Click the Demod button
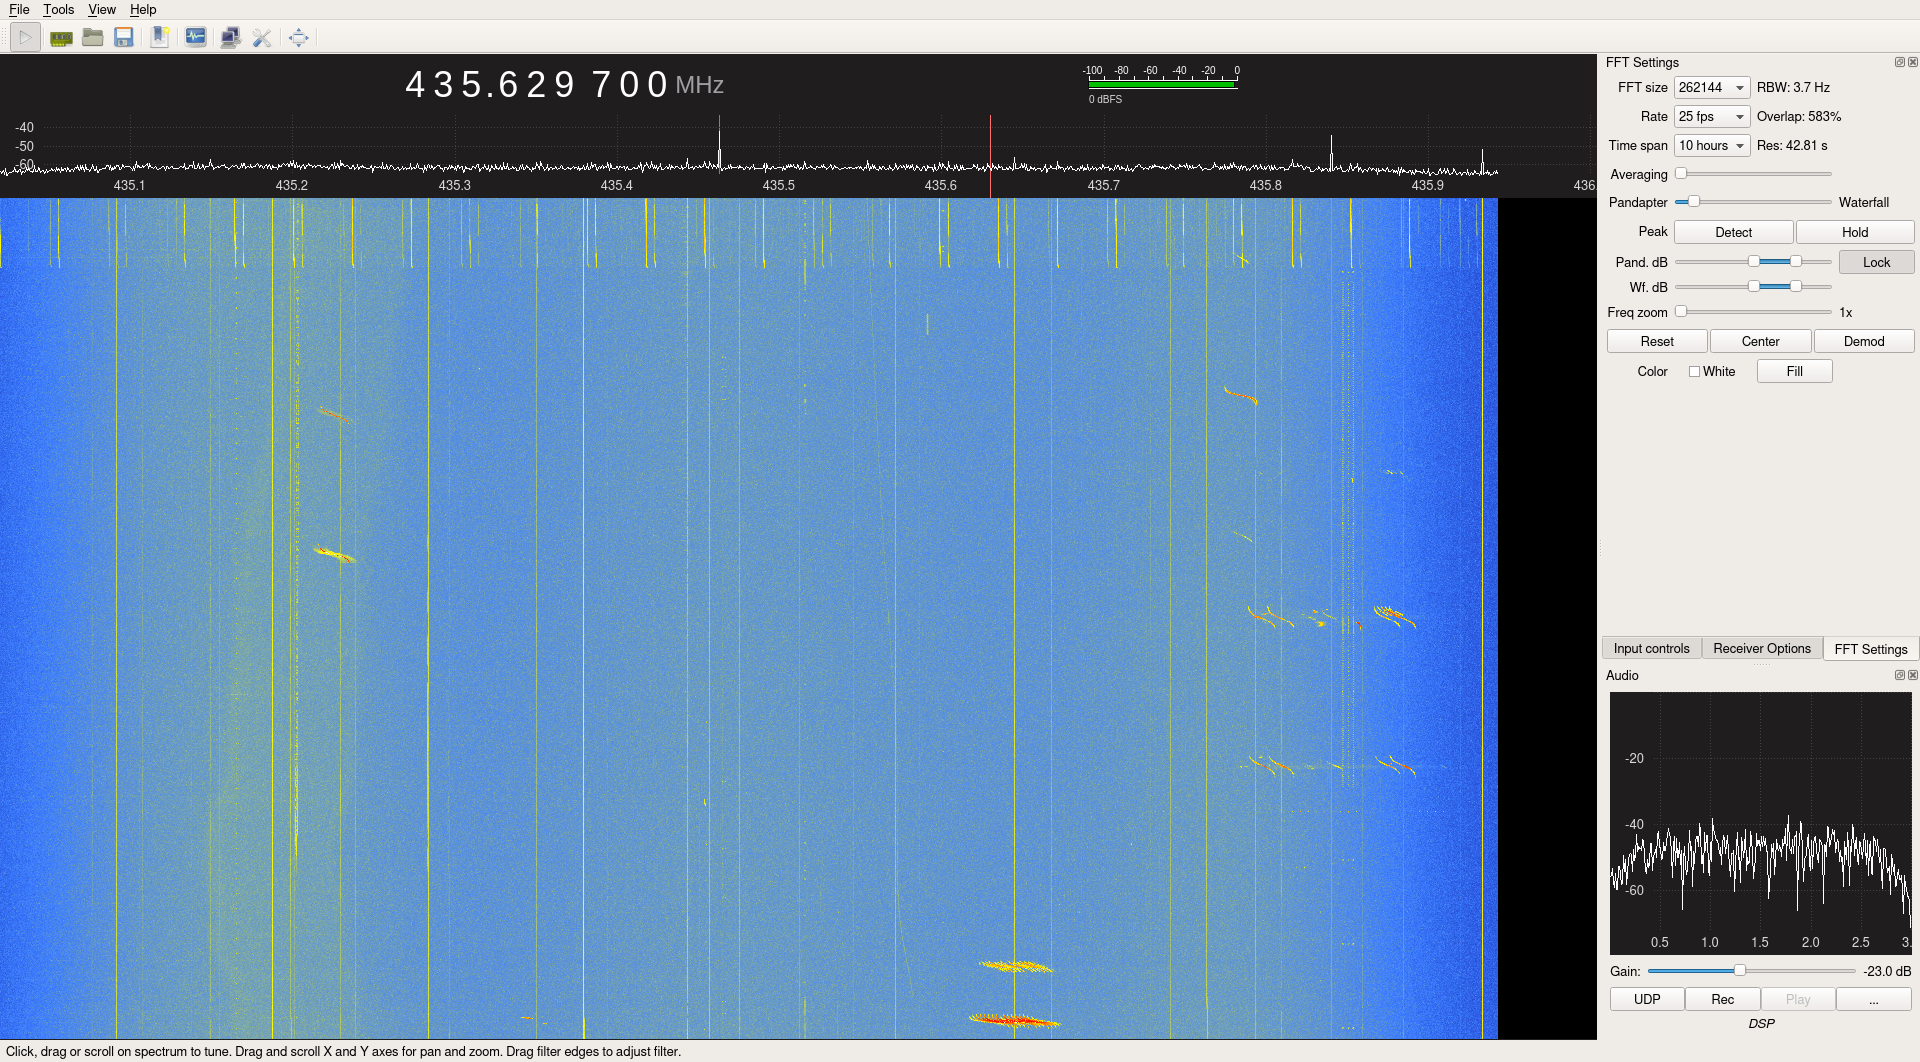This screenshot has height=1062, width=1920. coord(1864,341)
